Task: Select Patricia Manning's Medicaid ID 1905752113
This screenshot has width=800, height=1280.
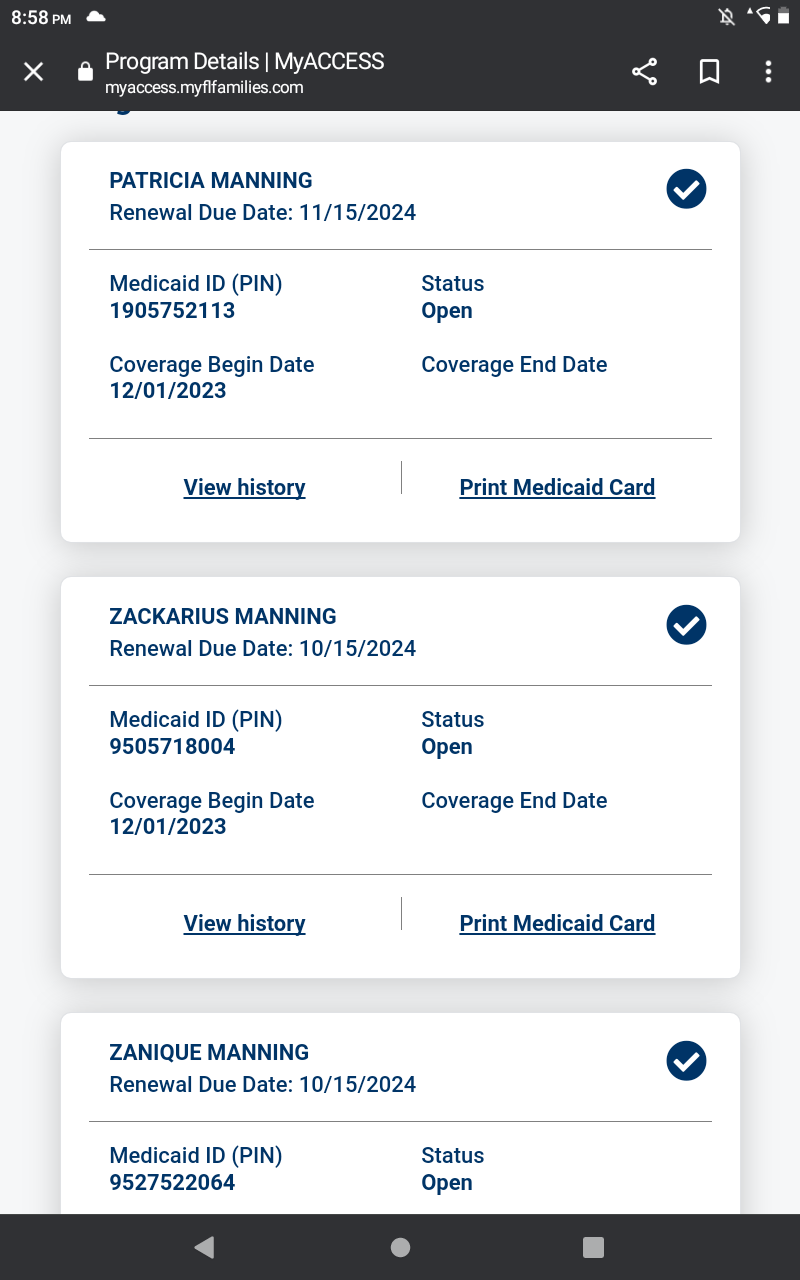Action: tap(172, 311)
